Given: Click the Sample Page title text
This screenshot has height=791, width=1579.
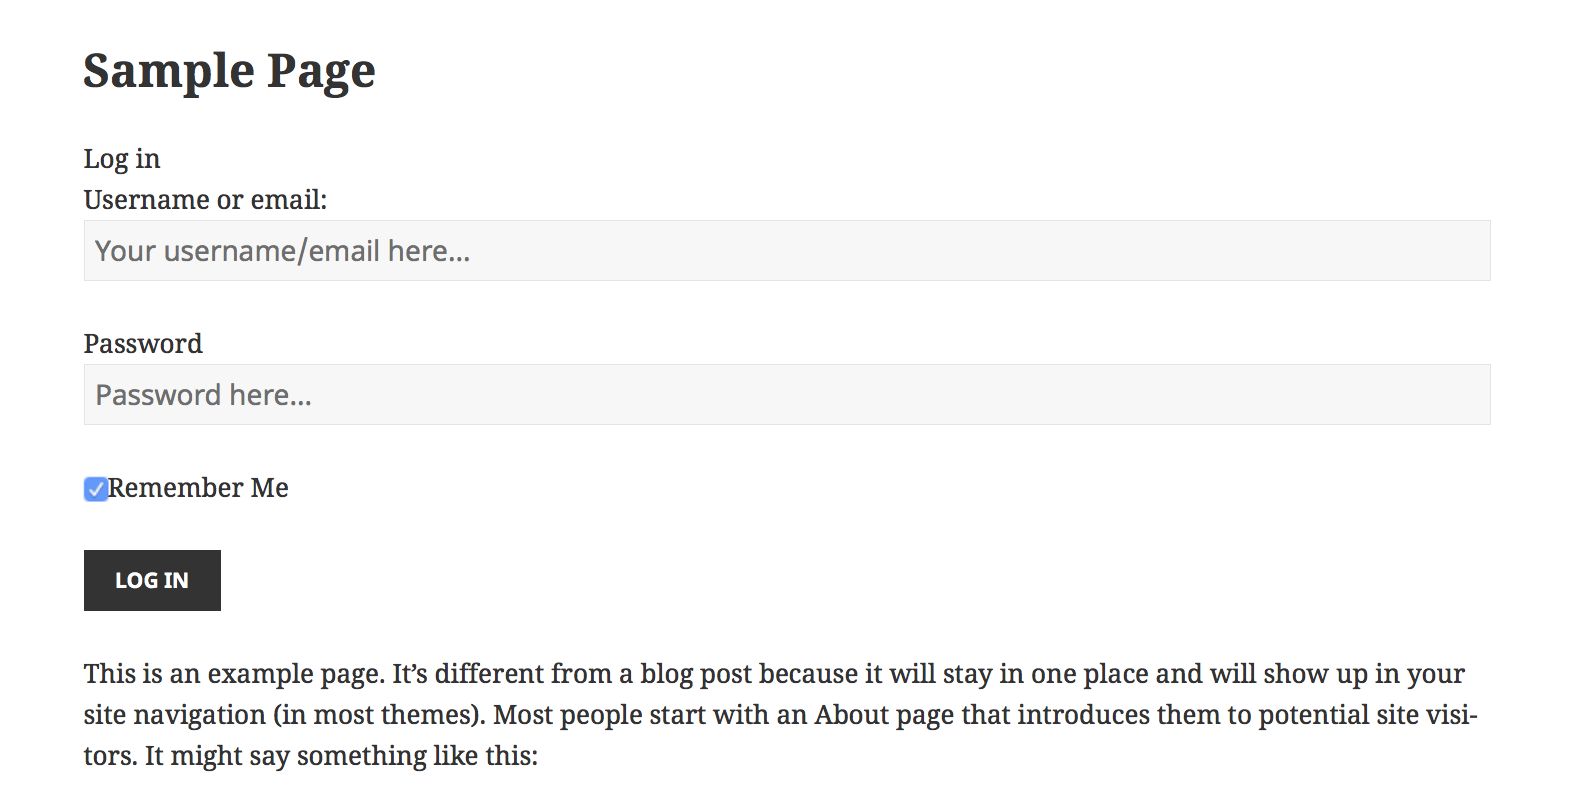Looking at the screenshot, I should [229, 70].
